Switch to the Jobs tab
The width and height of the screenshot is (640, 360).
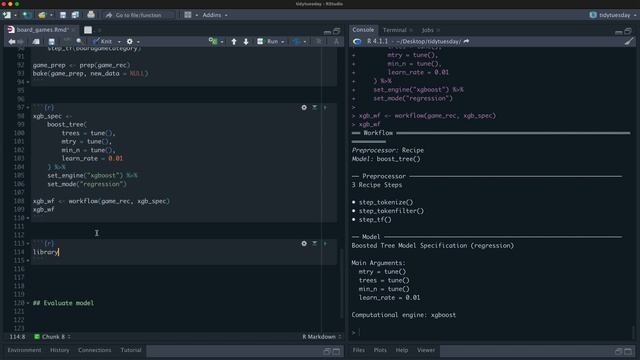tap(427, 30)
